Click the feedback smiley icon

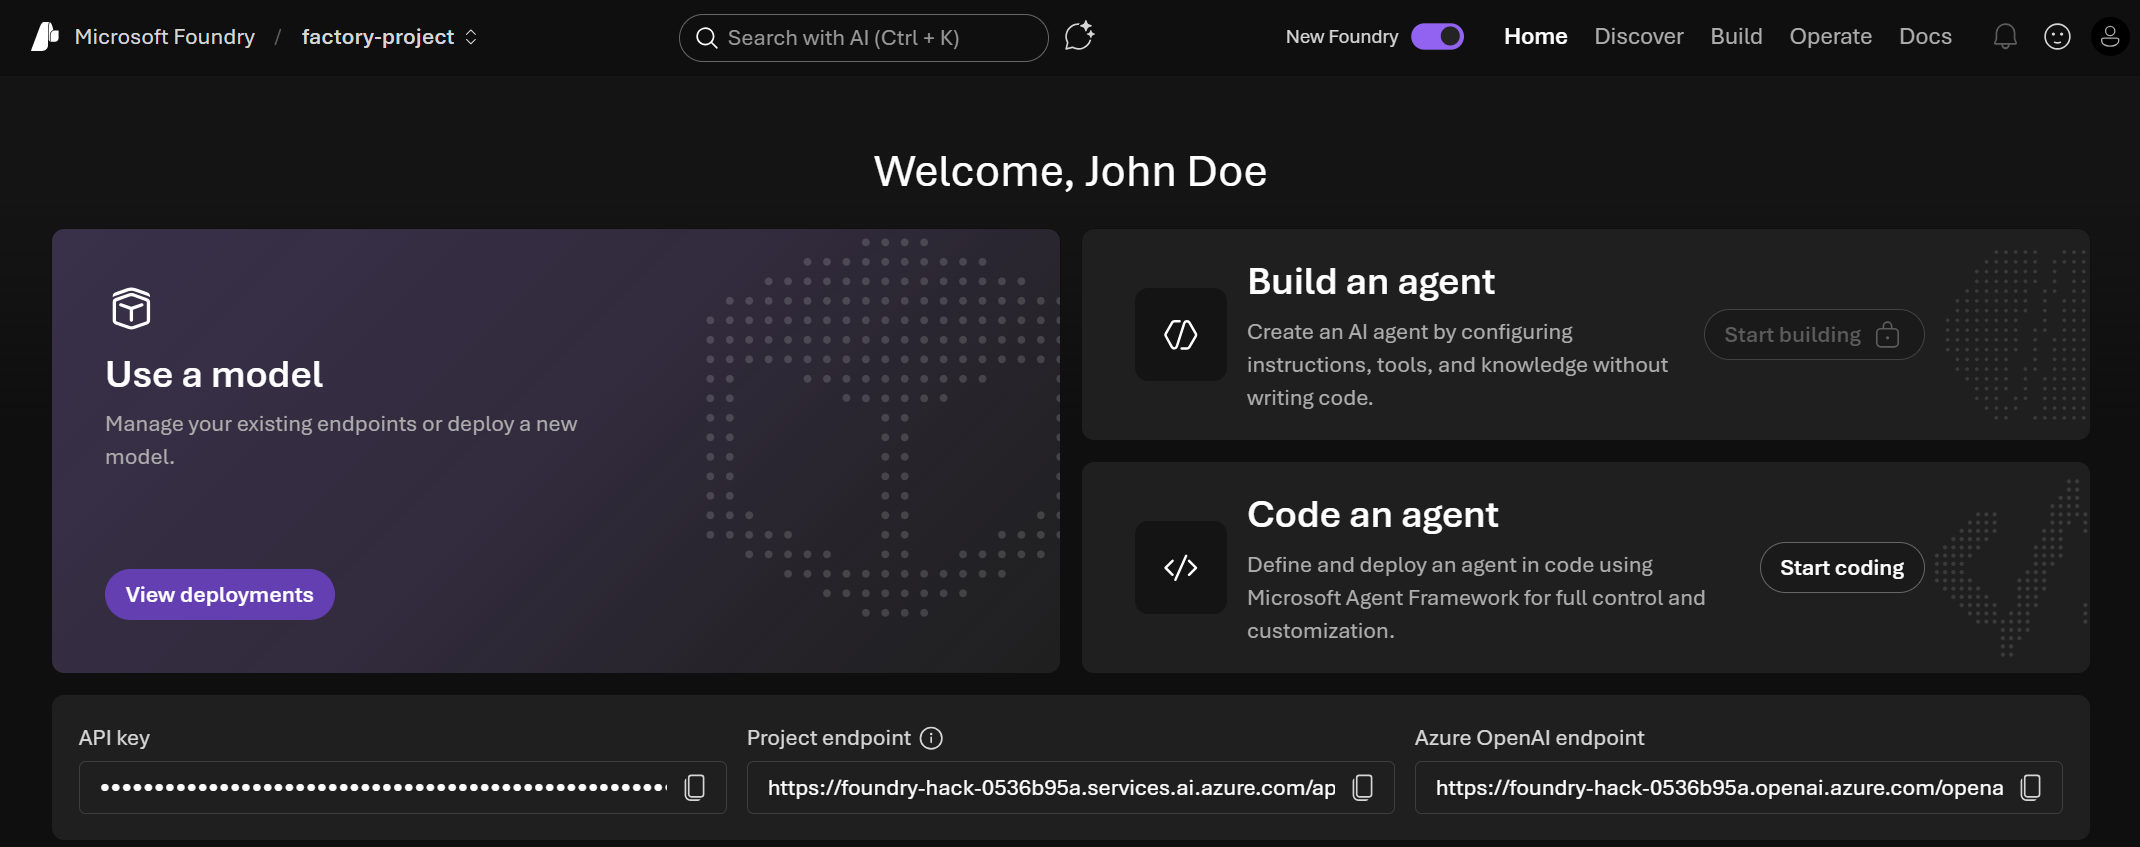tap(2057, 37)
